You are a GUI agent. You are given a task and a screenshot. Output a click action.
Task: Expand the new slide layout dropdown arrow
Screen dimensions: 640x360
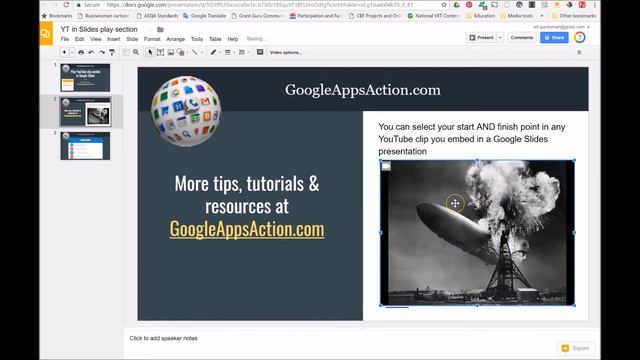[72, 52]
